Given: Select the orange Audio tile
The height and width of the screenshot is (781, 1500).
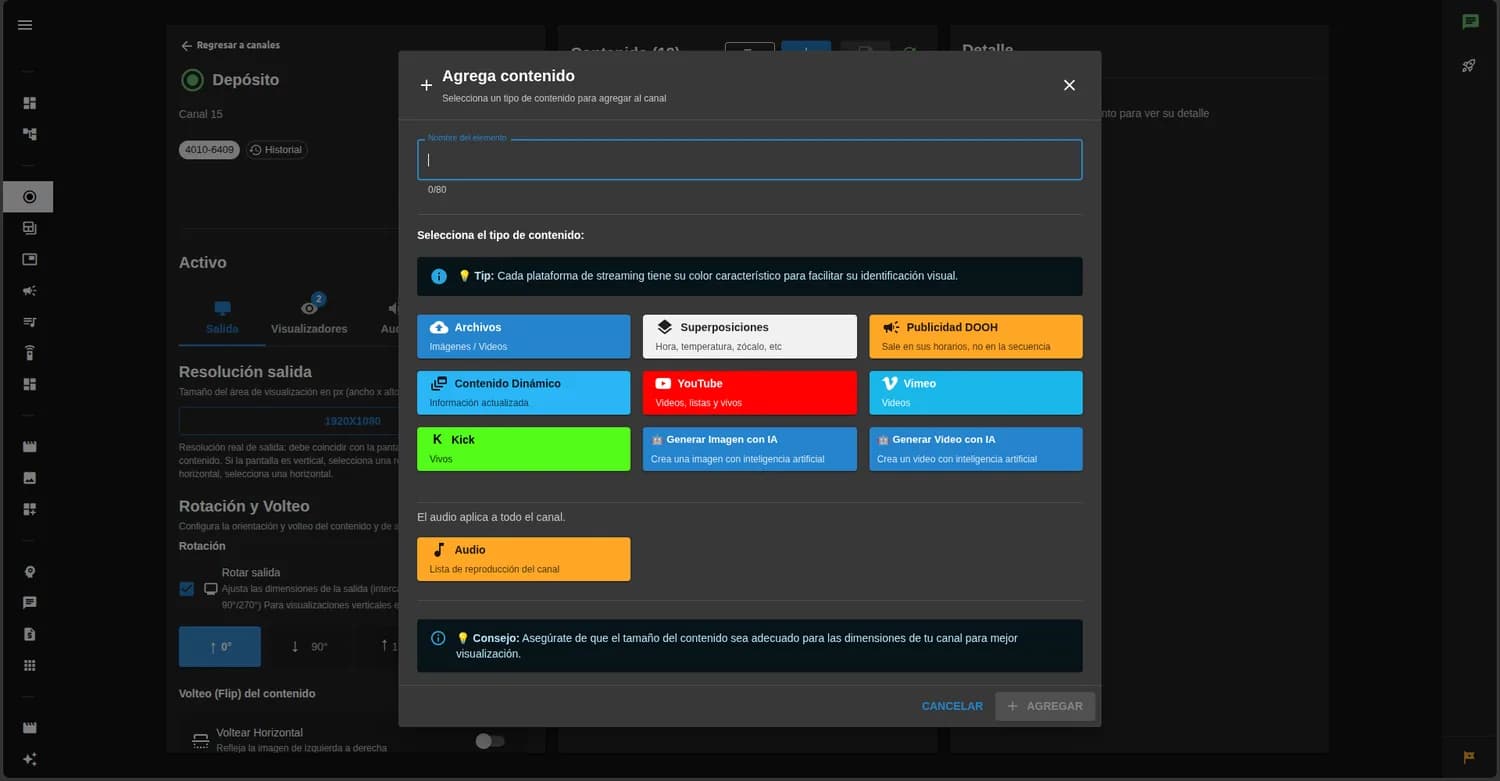Looking at the screenshot, I should click(524, 559).
